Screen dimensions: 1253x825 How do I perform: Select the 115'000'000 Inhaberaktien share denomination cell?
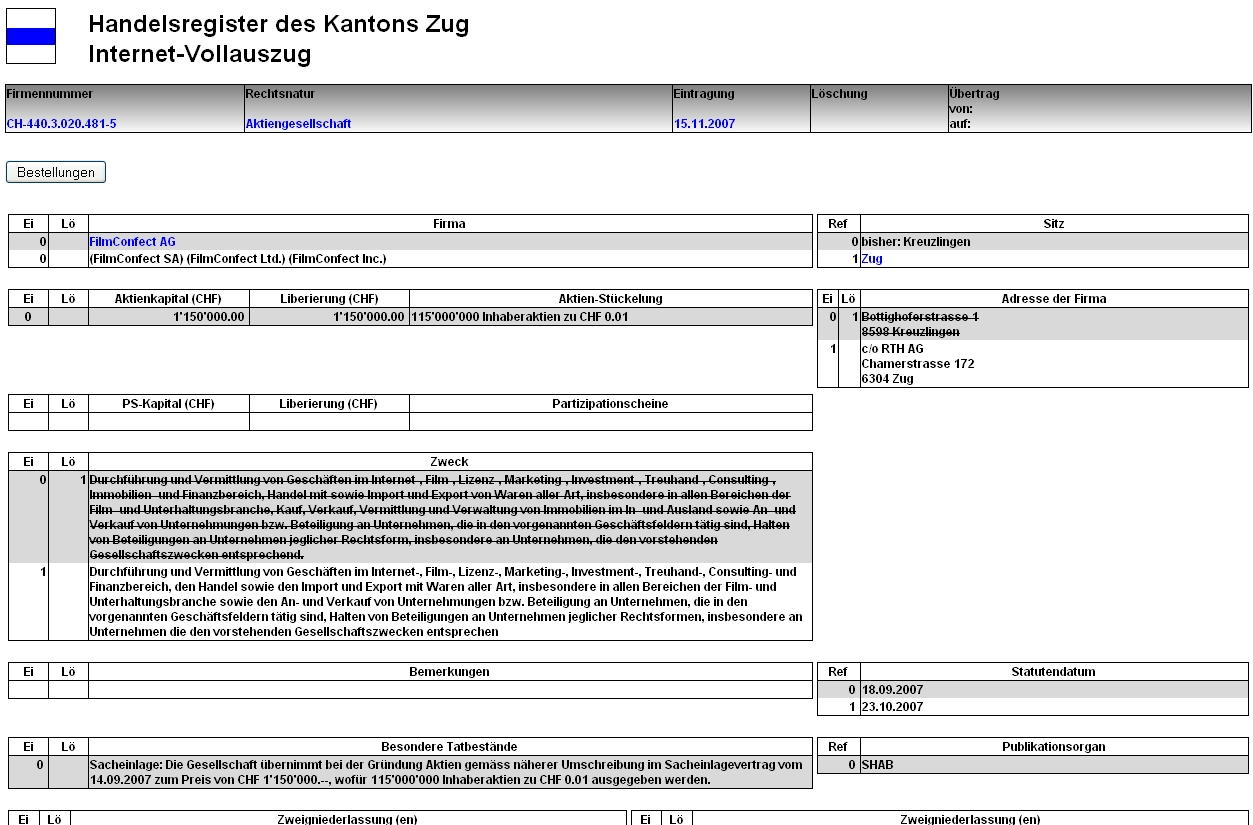coord(520,317)
